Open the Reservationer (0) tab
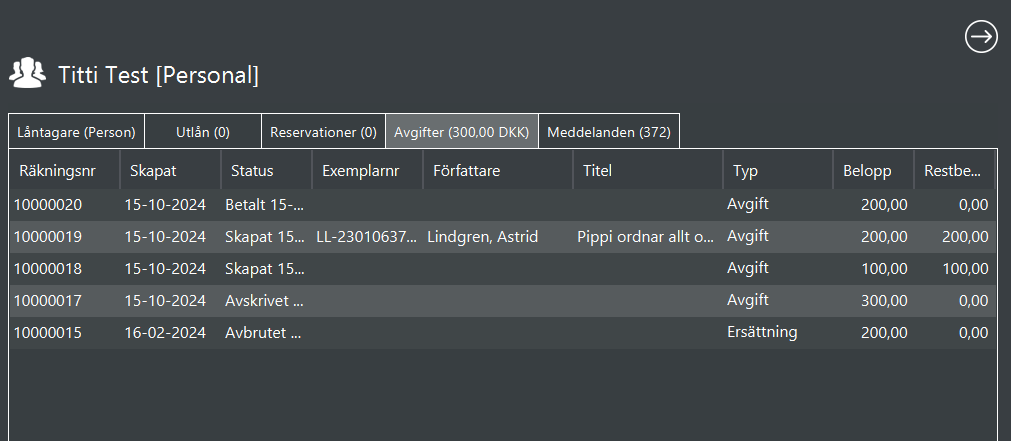The width and height of the screenshot is (1011, 441). click(323, 132)
